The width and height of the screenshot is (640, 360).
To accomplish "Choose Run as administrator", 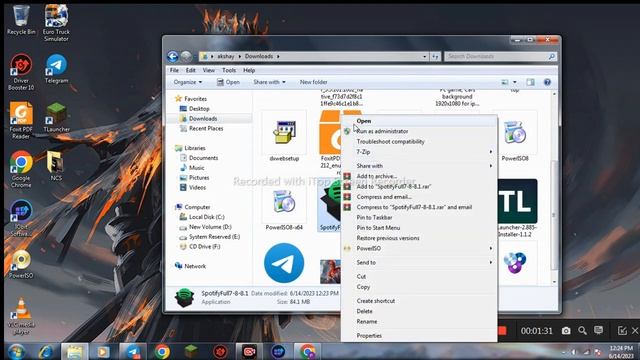I will click(x=419, y=131).
